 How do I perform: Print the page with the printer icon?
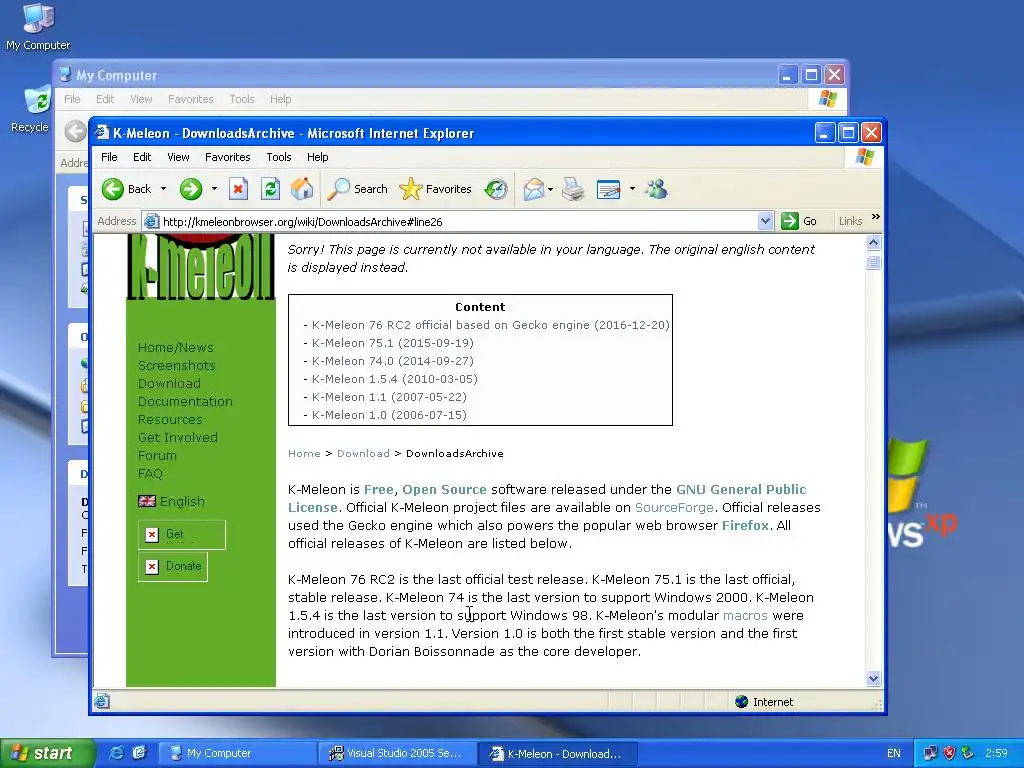tap(573, 189)
